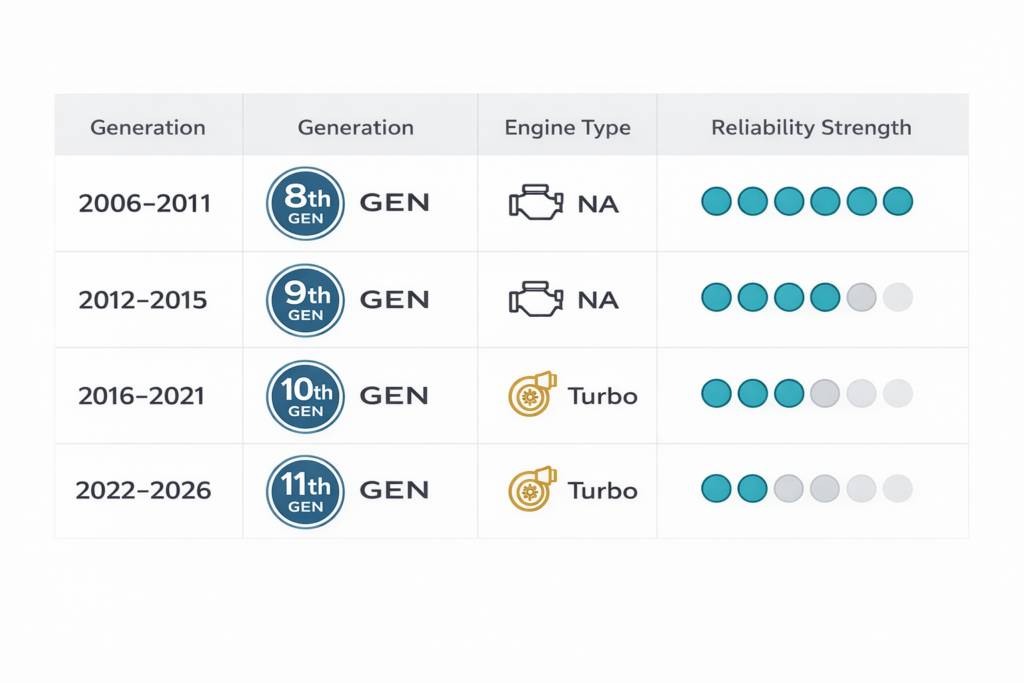Select the NA engine icon for 2012–2015
This screenshot has height=683, width=1024.
(536, 297)
